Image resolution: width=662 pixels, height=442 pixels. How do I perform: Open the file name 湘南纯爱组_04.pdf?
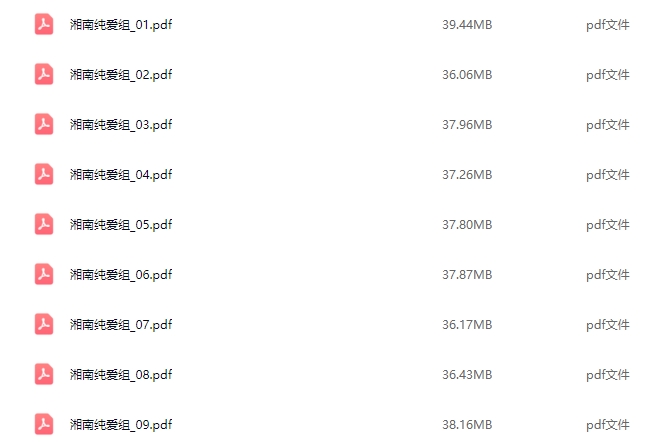tap(121, 175)
